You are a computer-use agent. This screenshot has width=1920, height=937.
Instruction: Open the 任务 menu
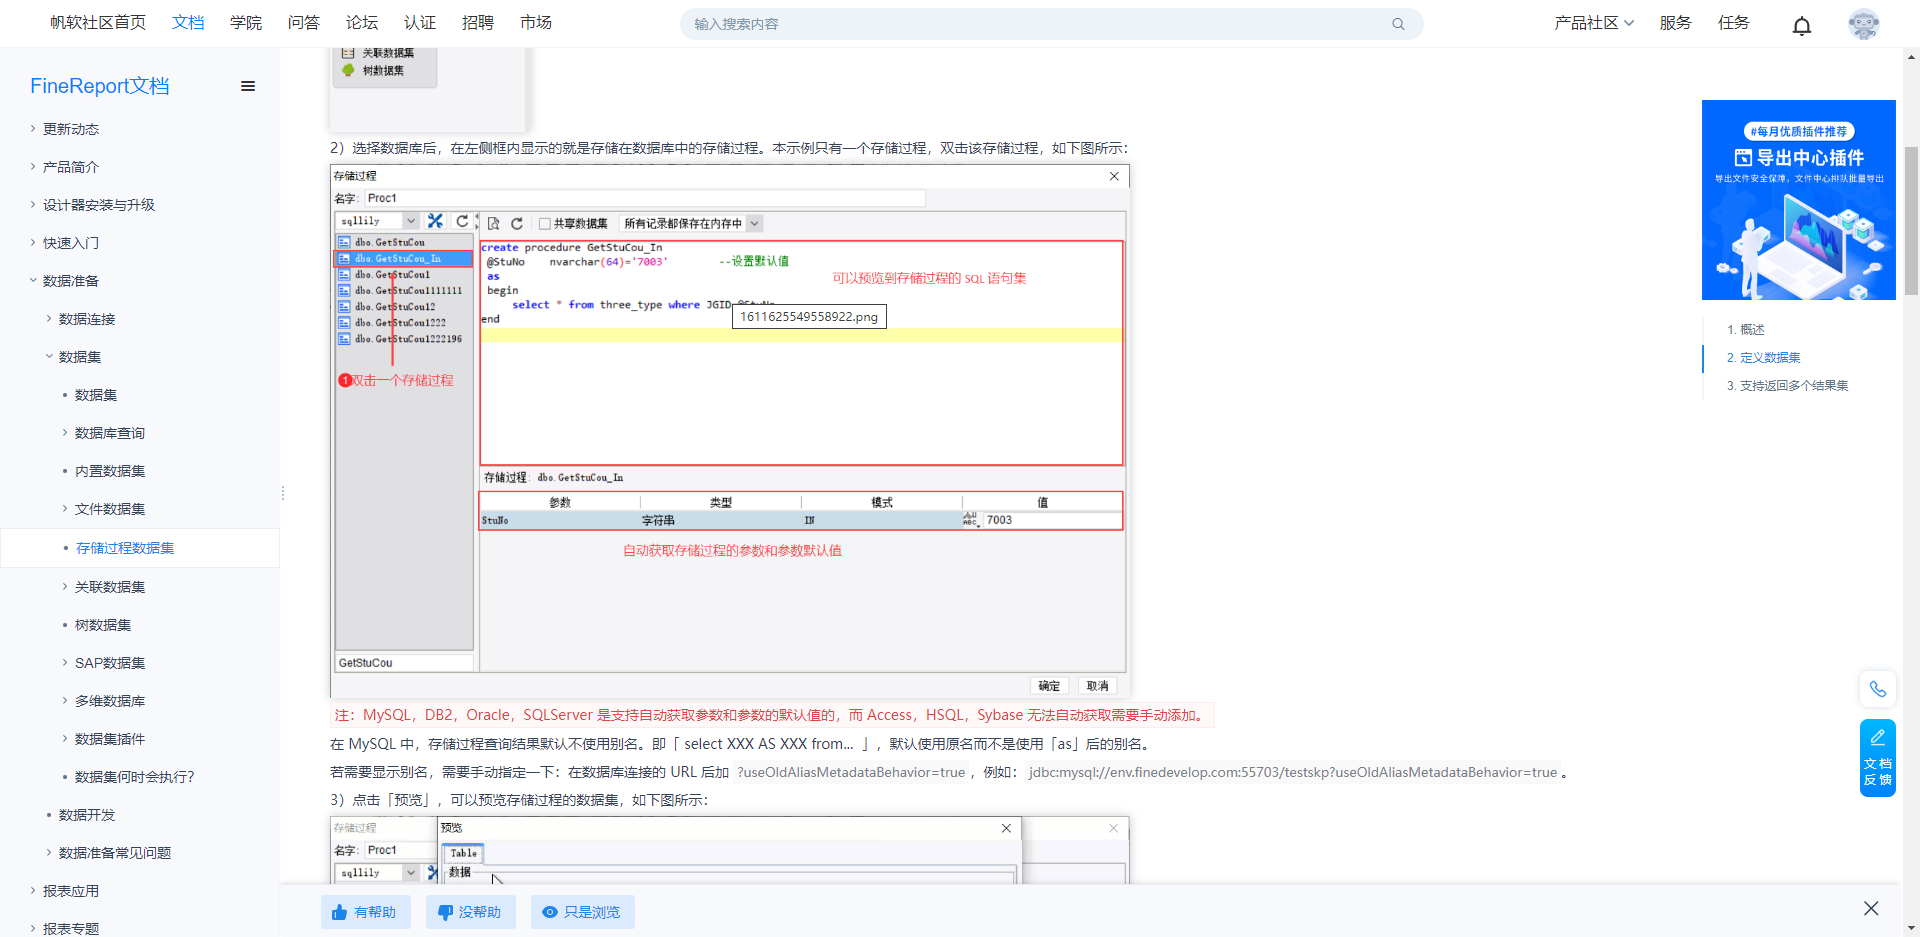point(1734,23)
